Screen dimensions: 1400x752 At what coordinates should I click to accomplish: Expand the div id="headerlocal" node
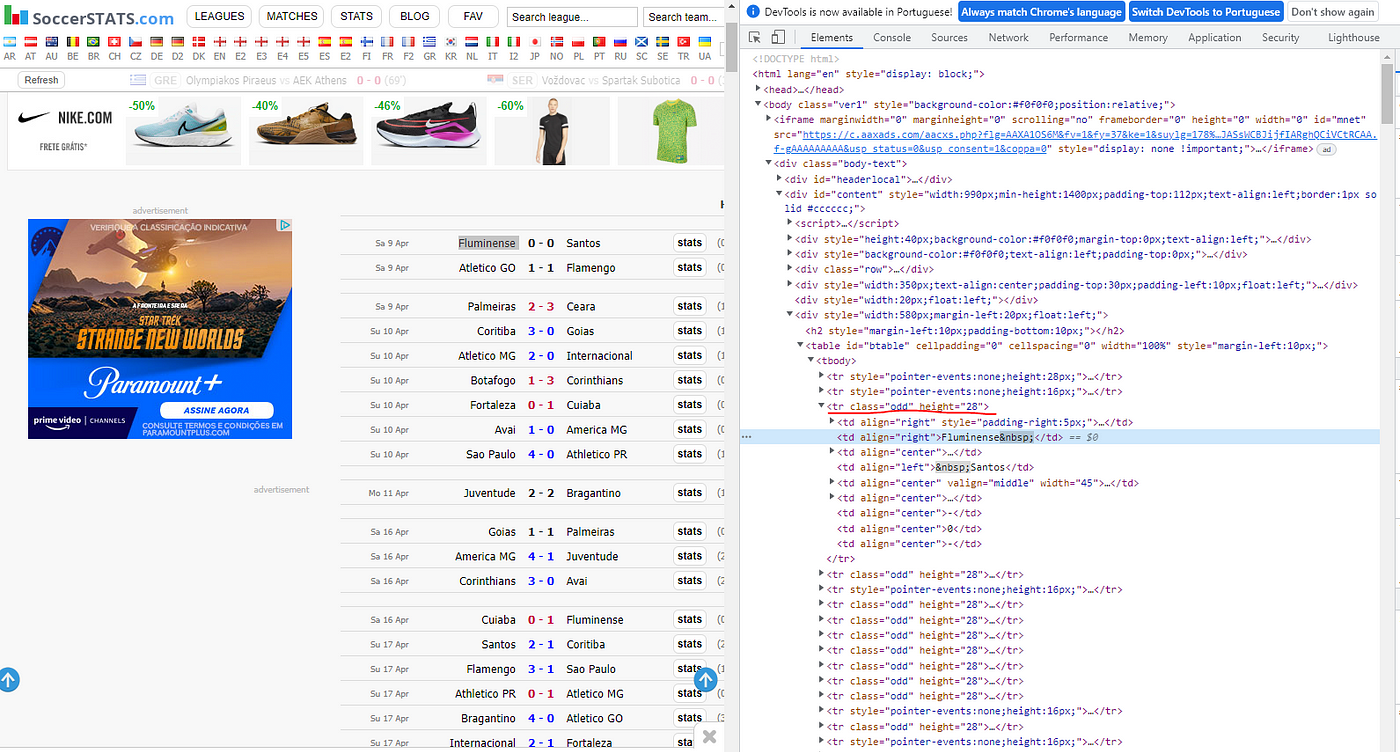(780, 179)
